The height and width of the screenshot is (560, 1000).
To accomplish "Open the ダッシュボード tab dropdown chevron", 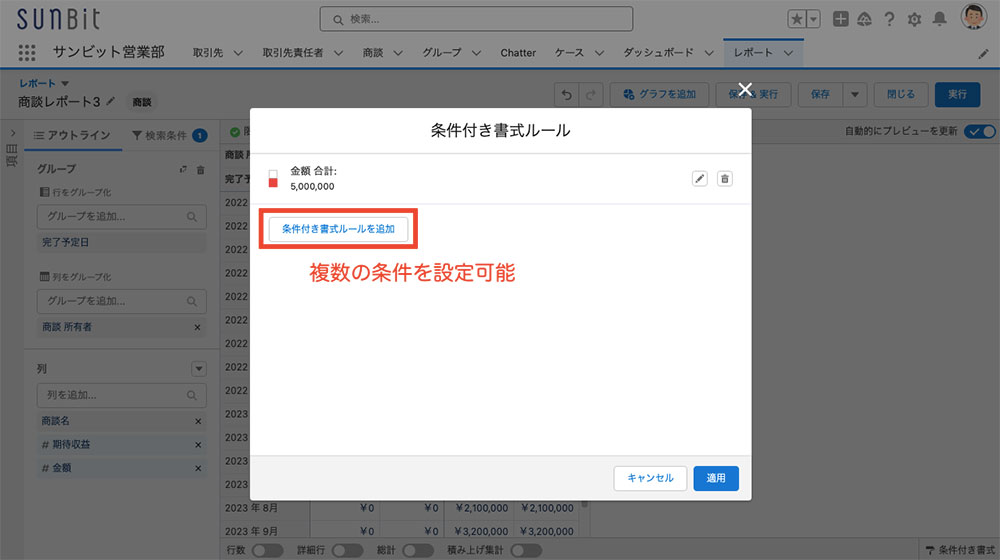I will (709, 53).
